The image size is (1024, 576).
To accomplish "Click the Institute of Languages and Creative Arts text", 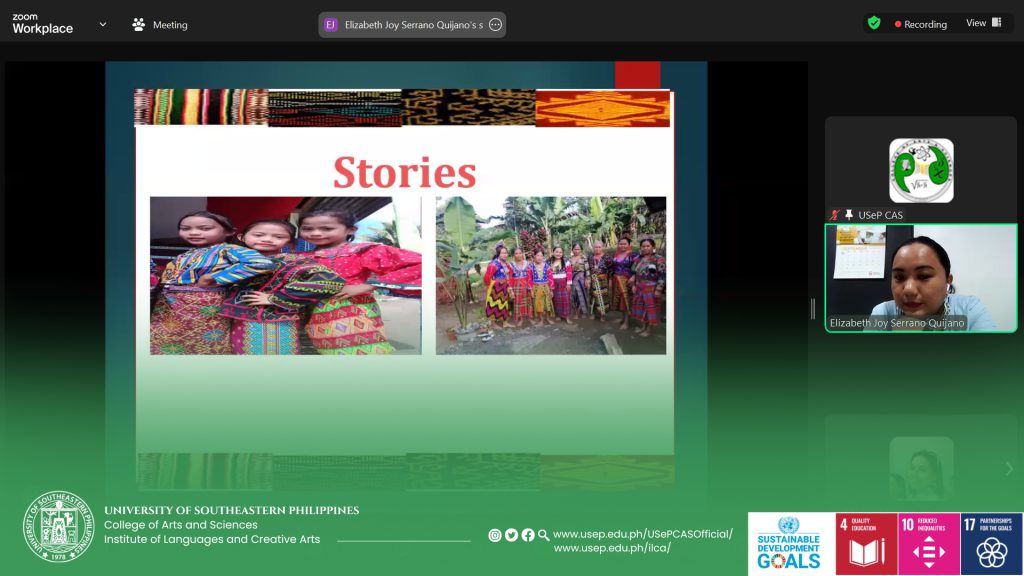I will click(212, 539).
